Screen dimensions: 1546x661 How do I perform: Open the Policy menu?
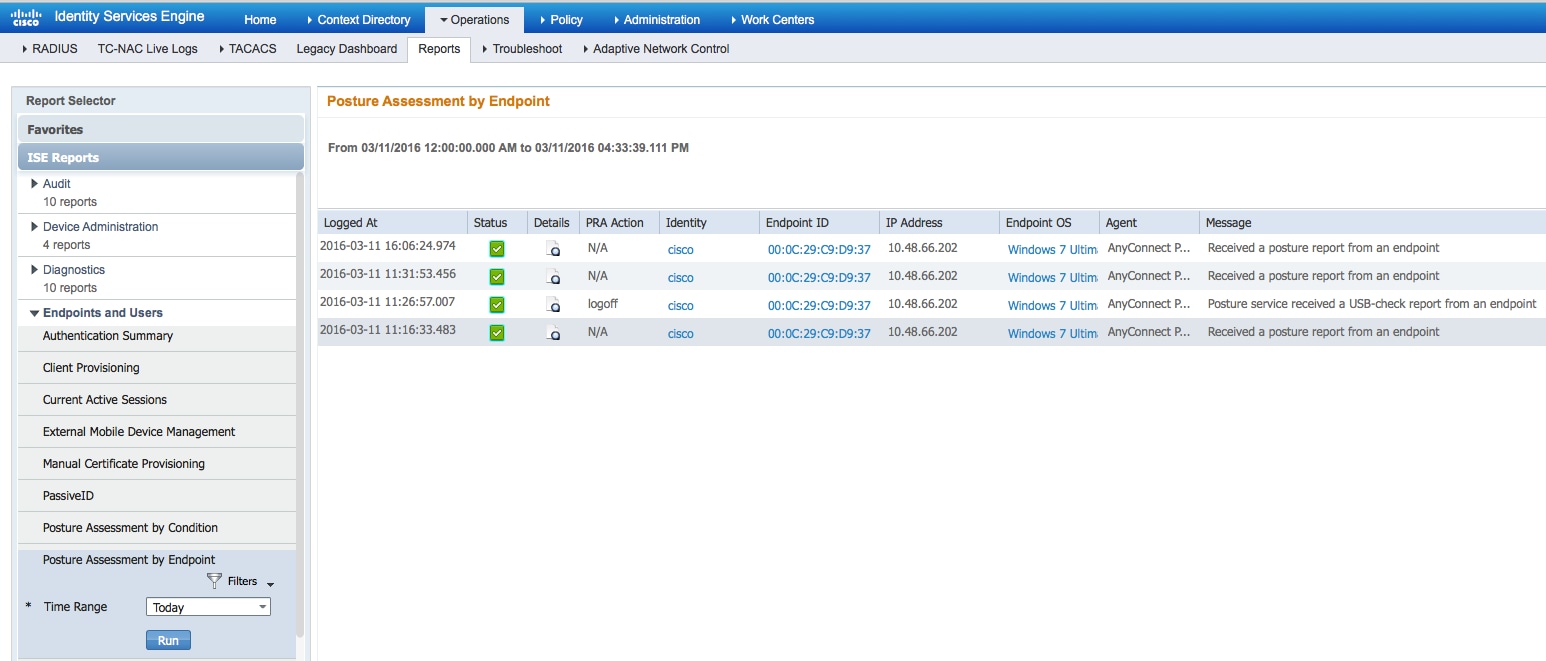tap(561, 19)
